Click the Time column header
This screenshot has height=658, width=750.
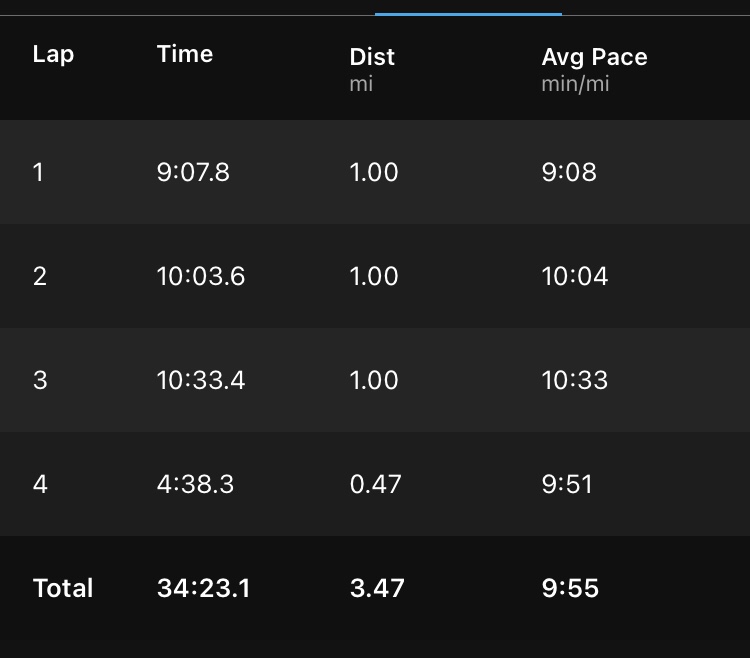pyautogui.click(x=185, y=54)
